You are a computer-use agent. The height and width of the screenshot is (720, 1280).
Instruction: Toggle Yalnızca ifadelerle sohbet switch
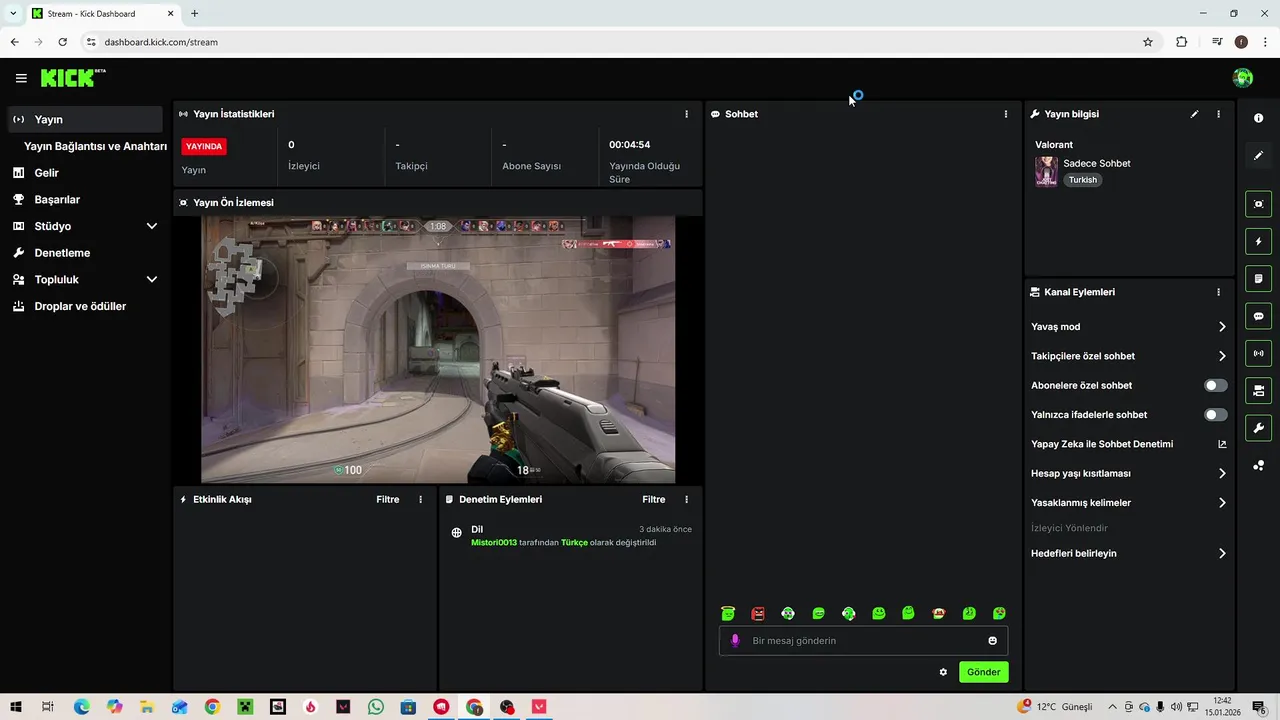(1216, 414)
